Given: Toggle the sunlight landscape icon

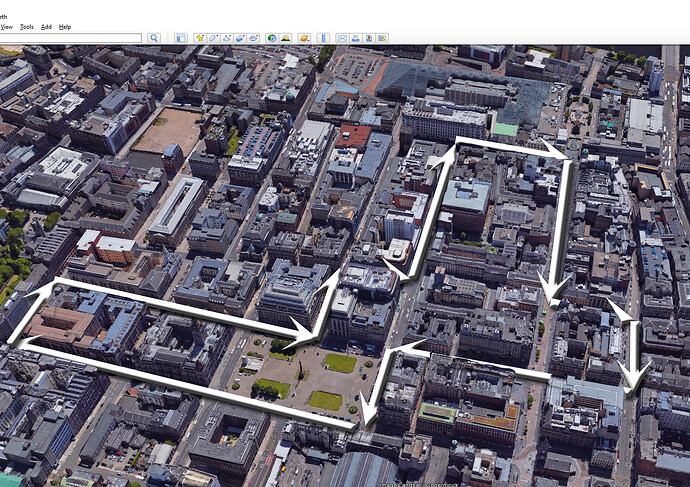Looking at the screenshot, I should point(286,38).
